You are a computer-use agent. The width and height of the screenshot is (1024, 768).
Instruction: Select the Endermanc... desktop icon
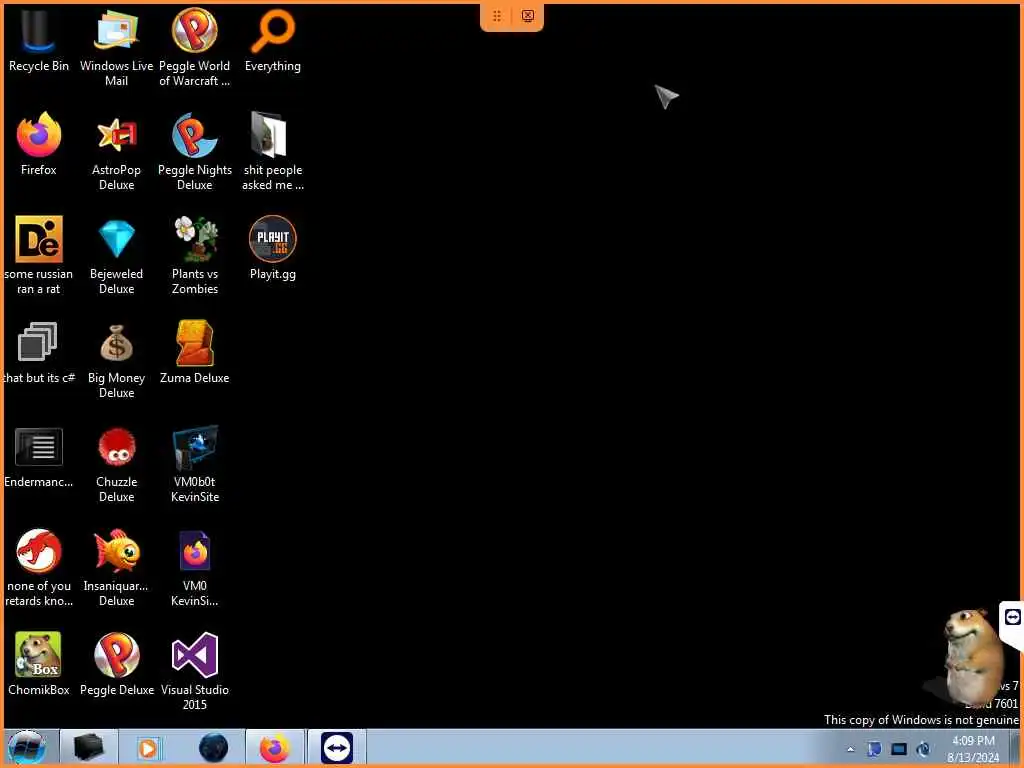[39, 456]
